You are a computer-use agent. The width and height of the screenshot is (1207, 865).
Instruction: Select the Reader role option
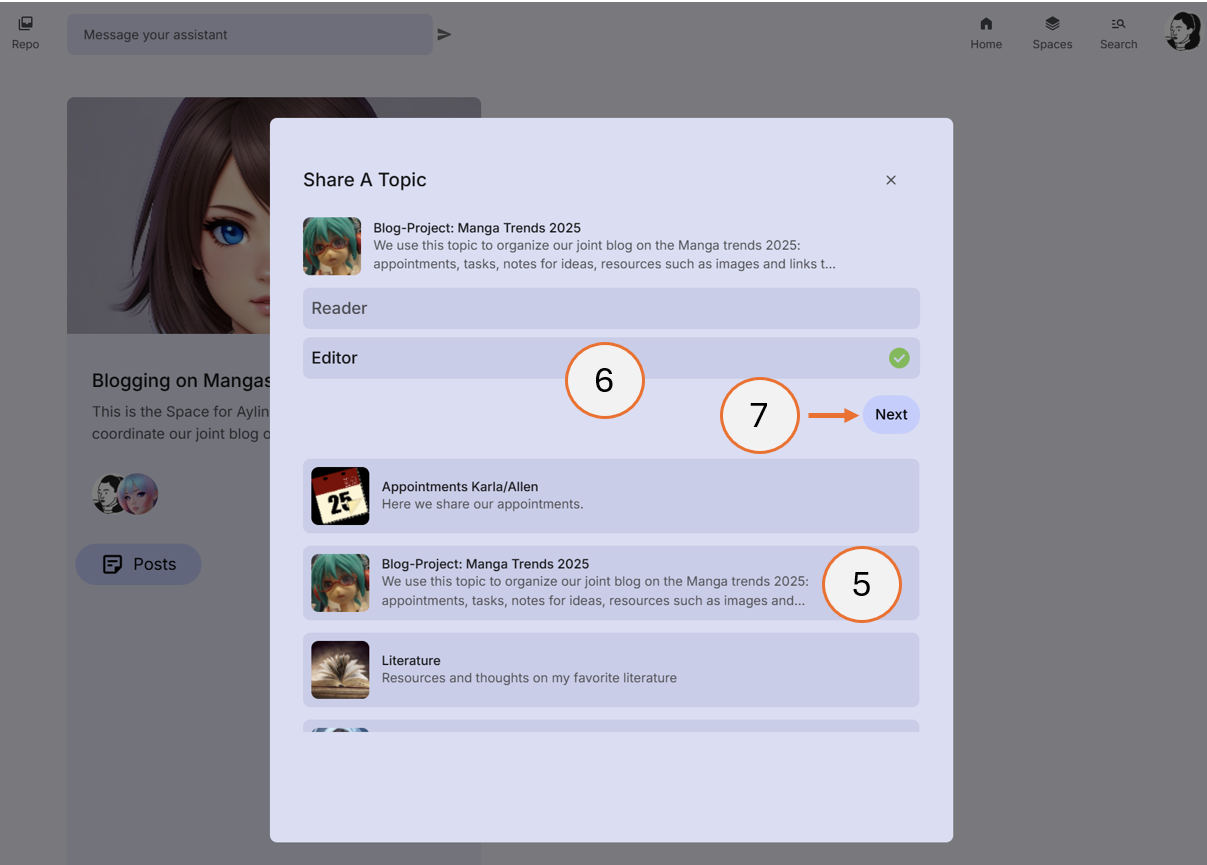tap(610, 308)
